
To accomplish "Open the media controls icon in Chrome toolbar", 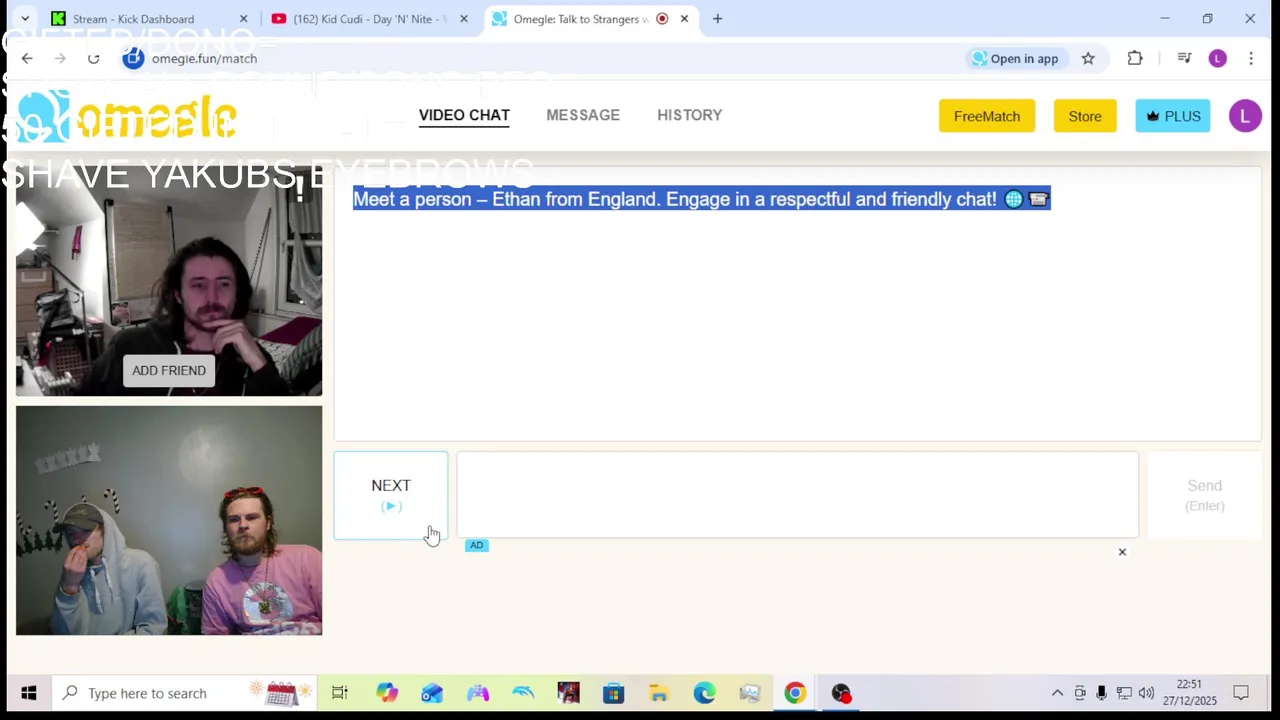I will click(x=1184, y=59).
